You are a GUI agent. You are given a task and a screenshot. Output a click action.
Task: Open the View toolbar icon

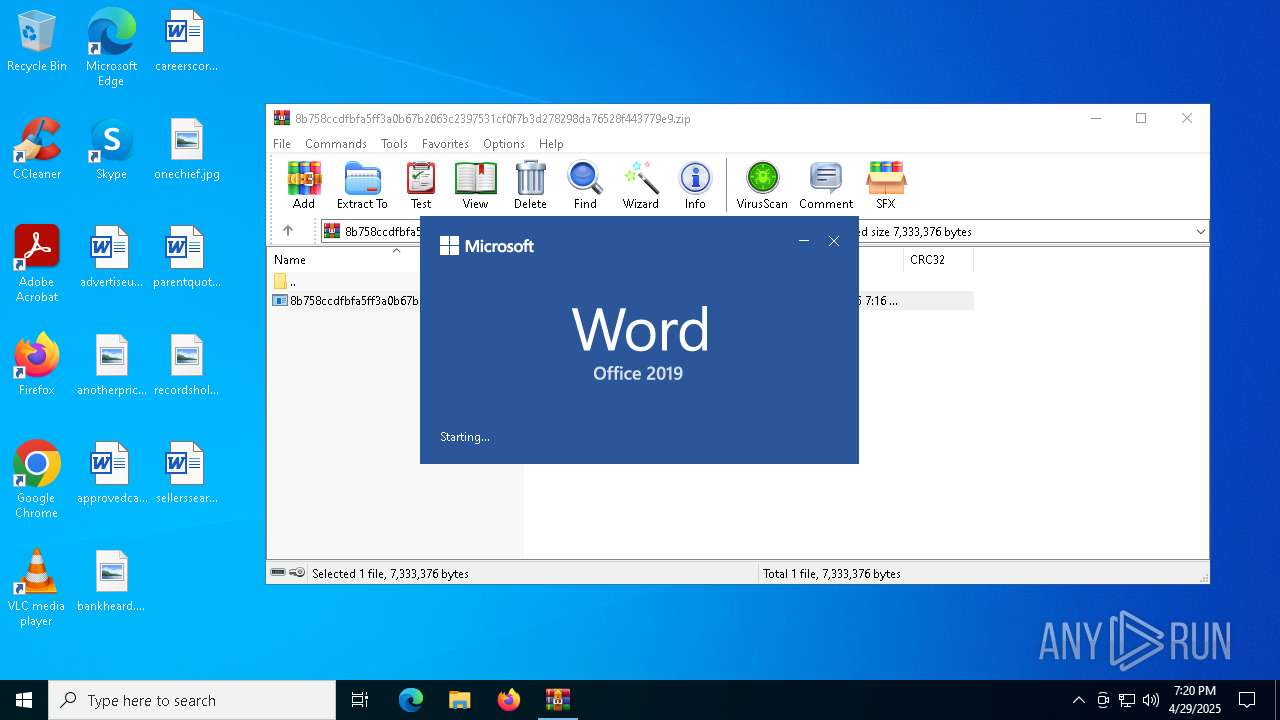(x=475, y=186)
